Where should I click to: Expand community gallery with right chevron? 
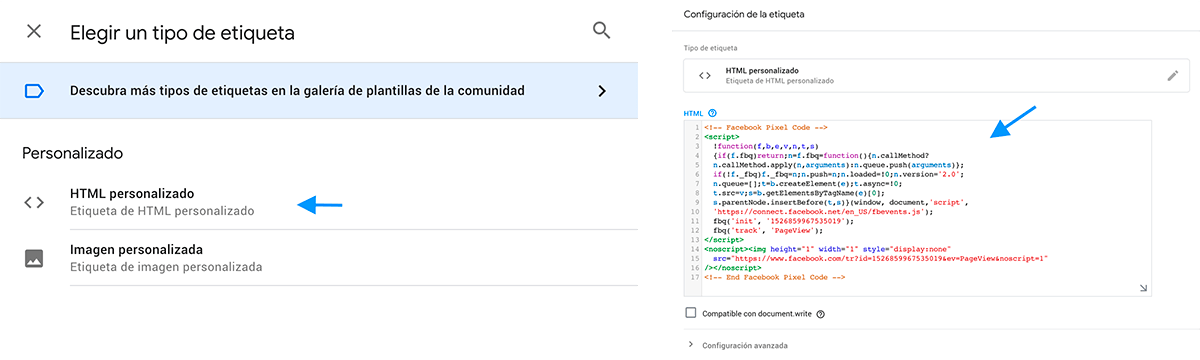[x=602, y=91]
